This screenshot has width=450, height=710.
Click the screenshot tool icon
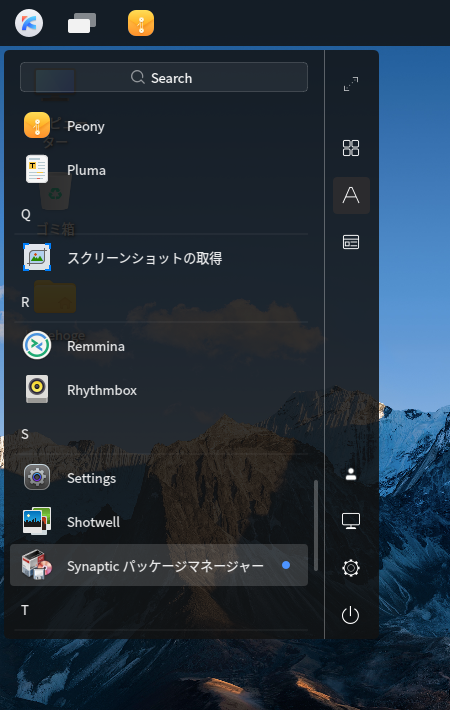pyautogui.click(x=37, y=257)
